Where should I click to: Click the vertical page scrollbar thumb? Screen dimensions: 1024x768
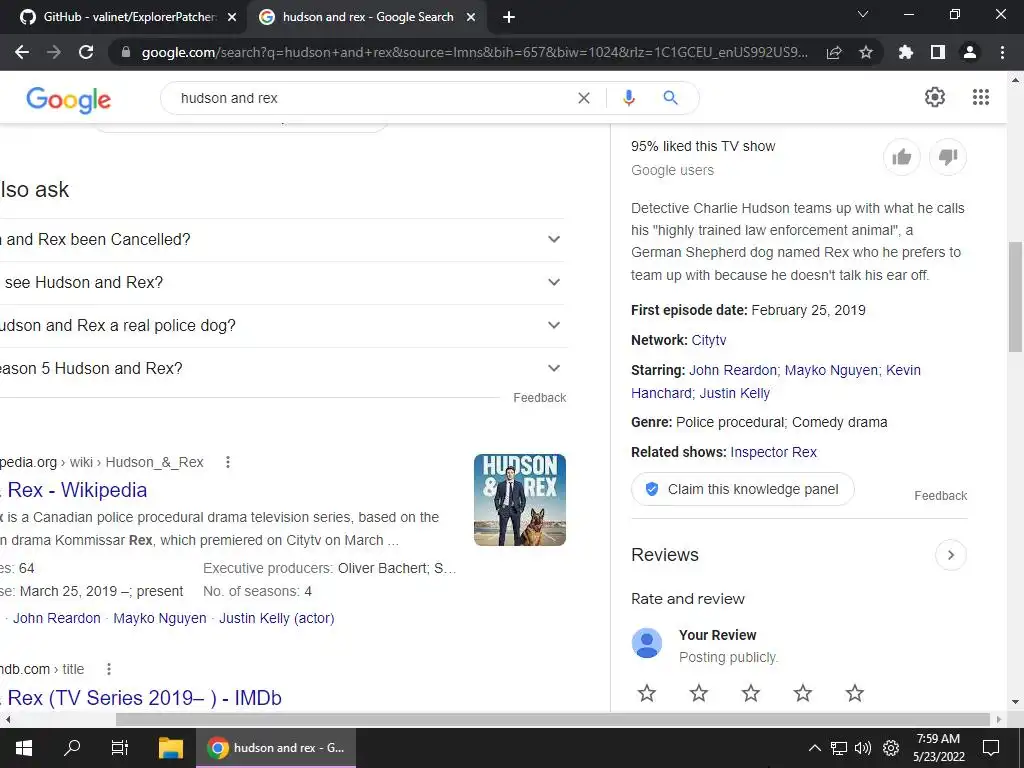(1016, 297)
